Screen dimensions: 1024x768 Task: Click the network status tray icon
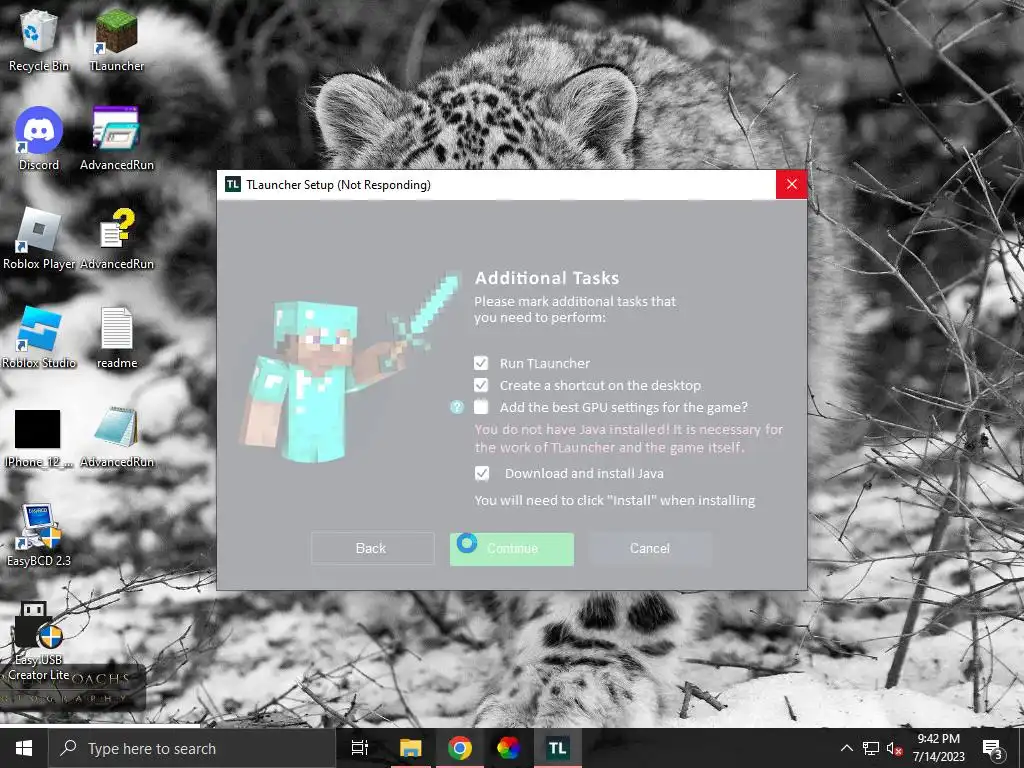(871, 748)
